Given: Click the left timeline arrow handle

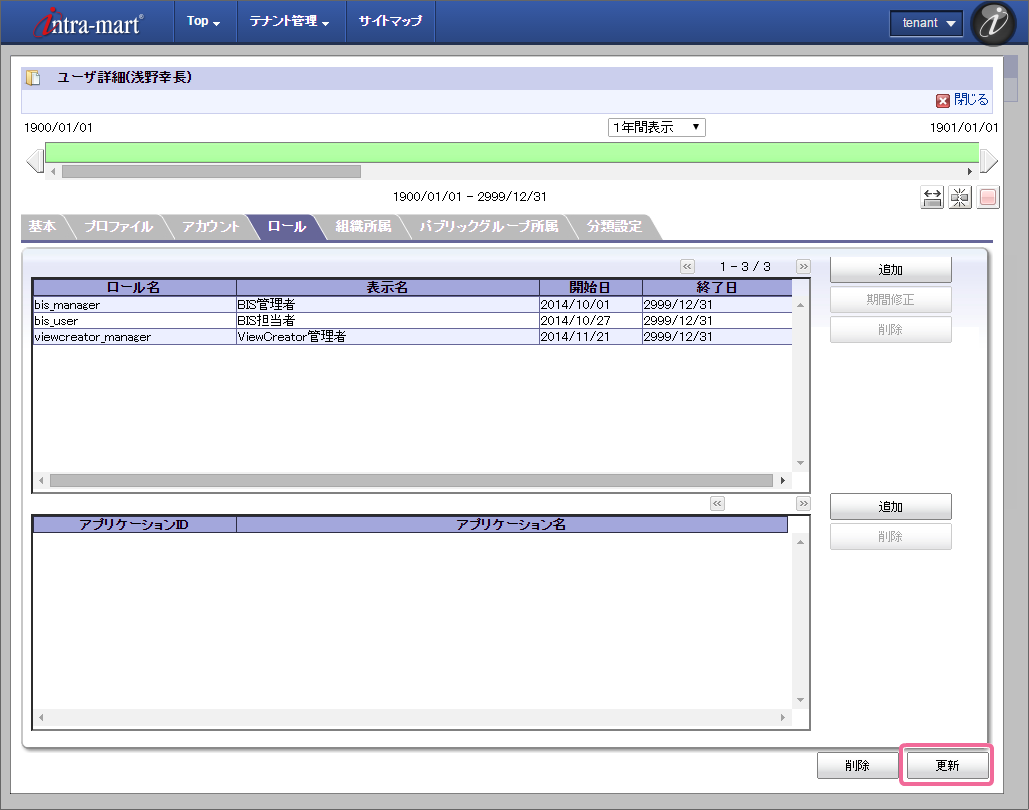Looking at the screenshot, I should point(34,160).
